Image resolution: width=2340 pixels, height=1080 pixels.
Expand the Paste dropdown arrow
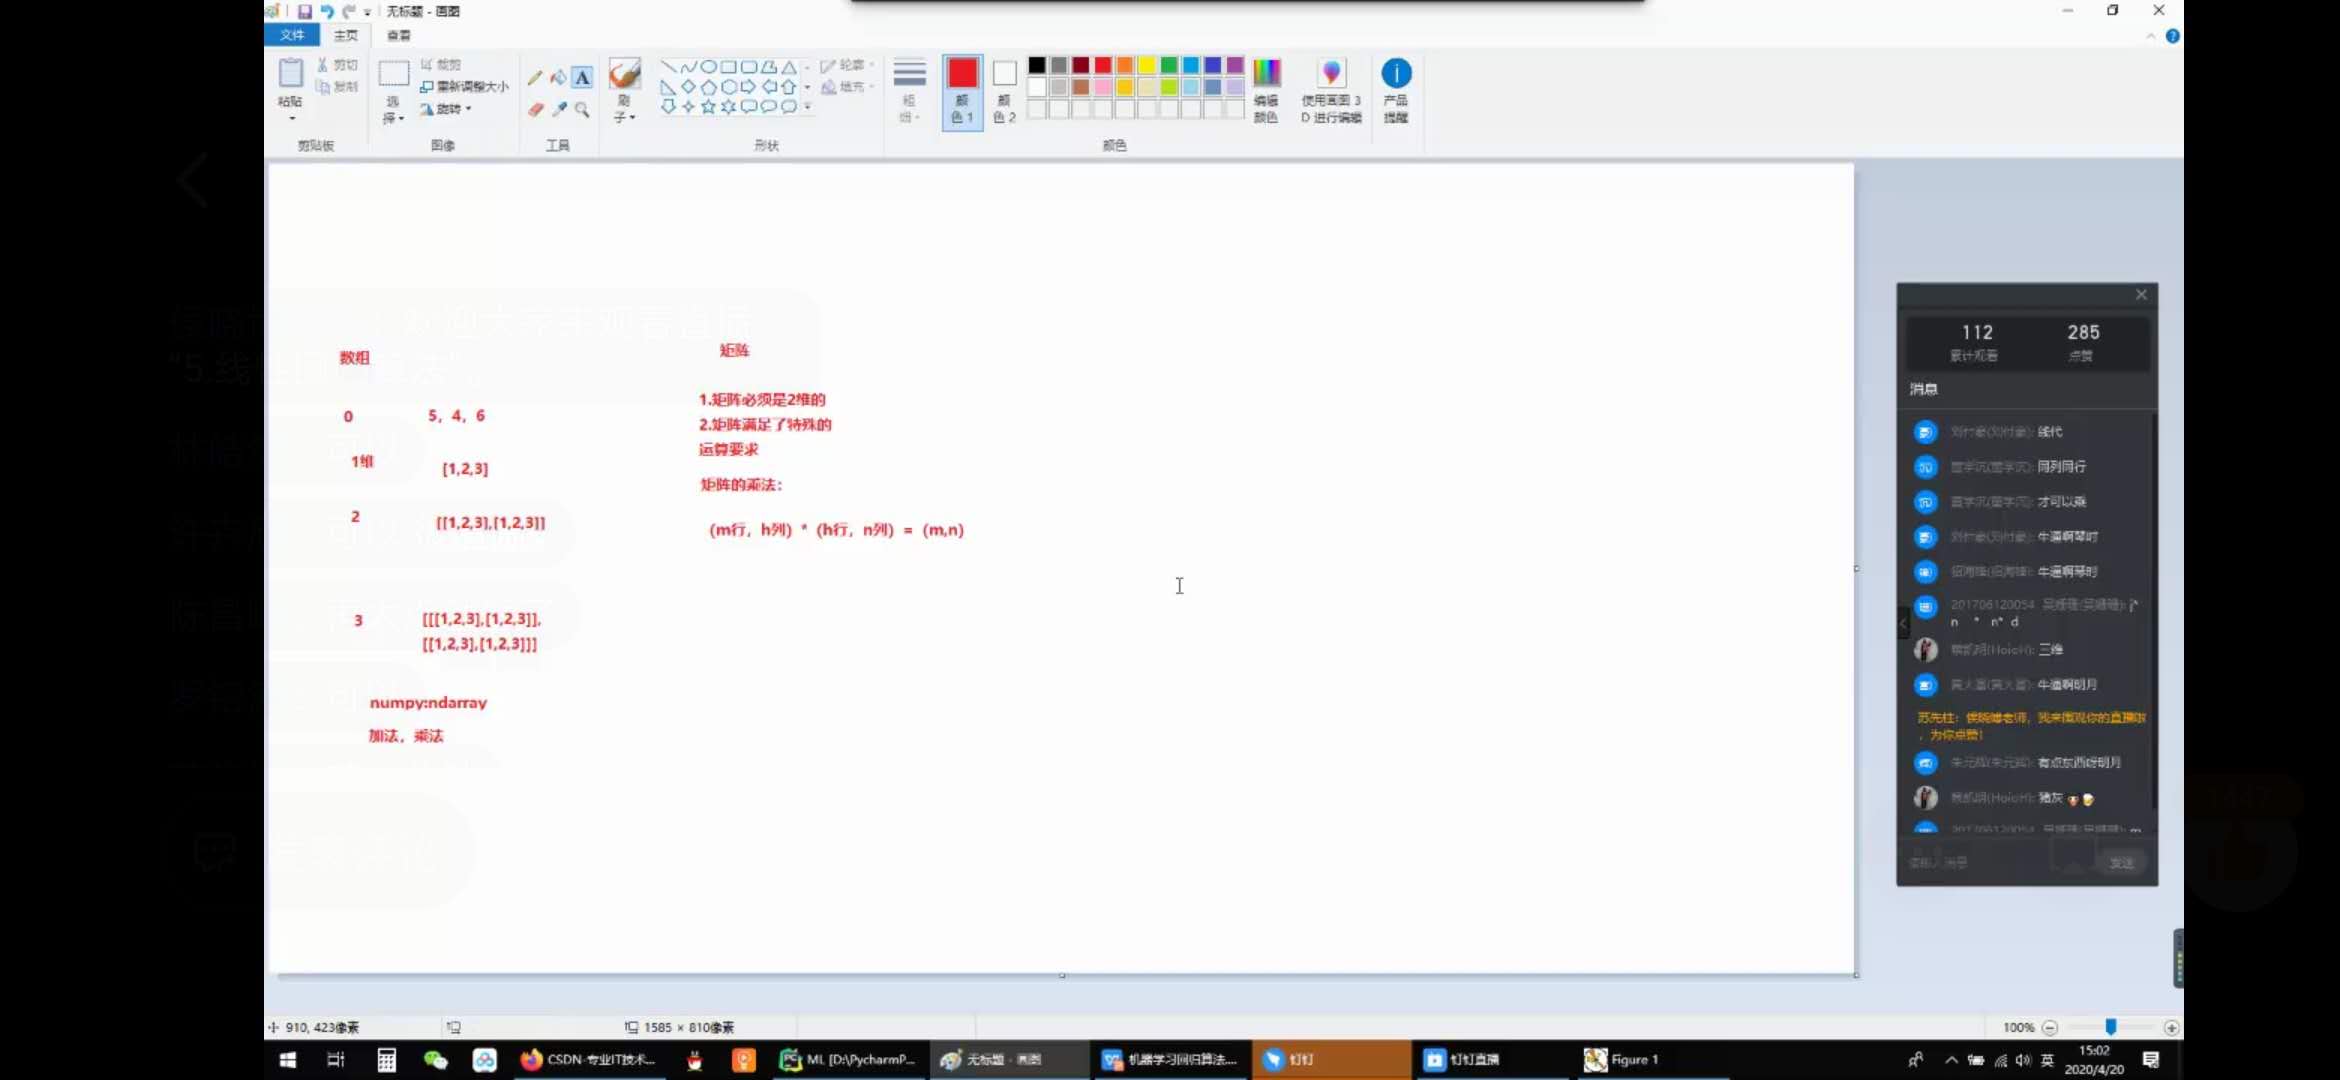coord(292,119)
